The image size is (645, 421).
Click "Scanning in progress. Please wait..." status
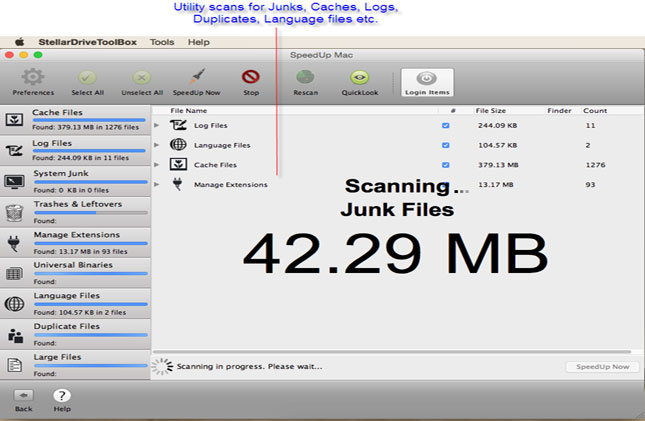pyautogui.click(x=249, y=366)
